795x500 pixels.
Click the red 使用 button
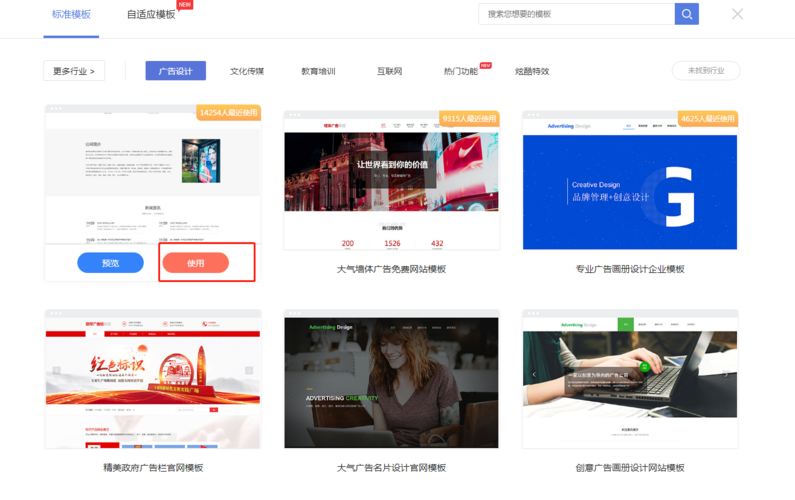(x=196, y=263)
